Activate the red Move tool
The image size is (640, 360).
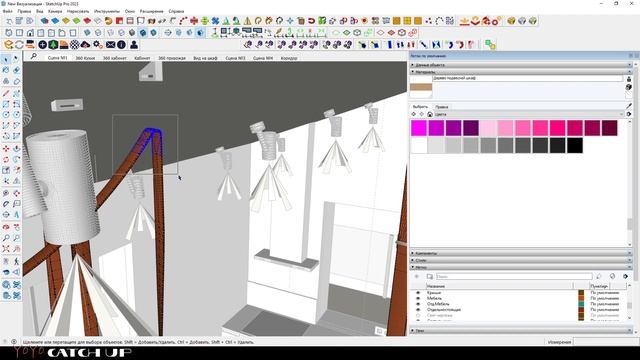click(6, 149)
